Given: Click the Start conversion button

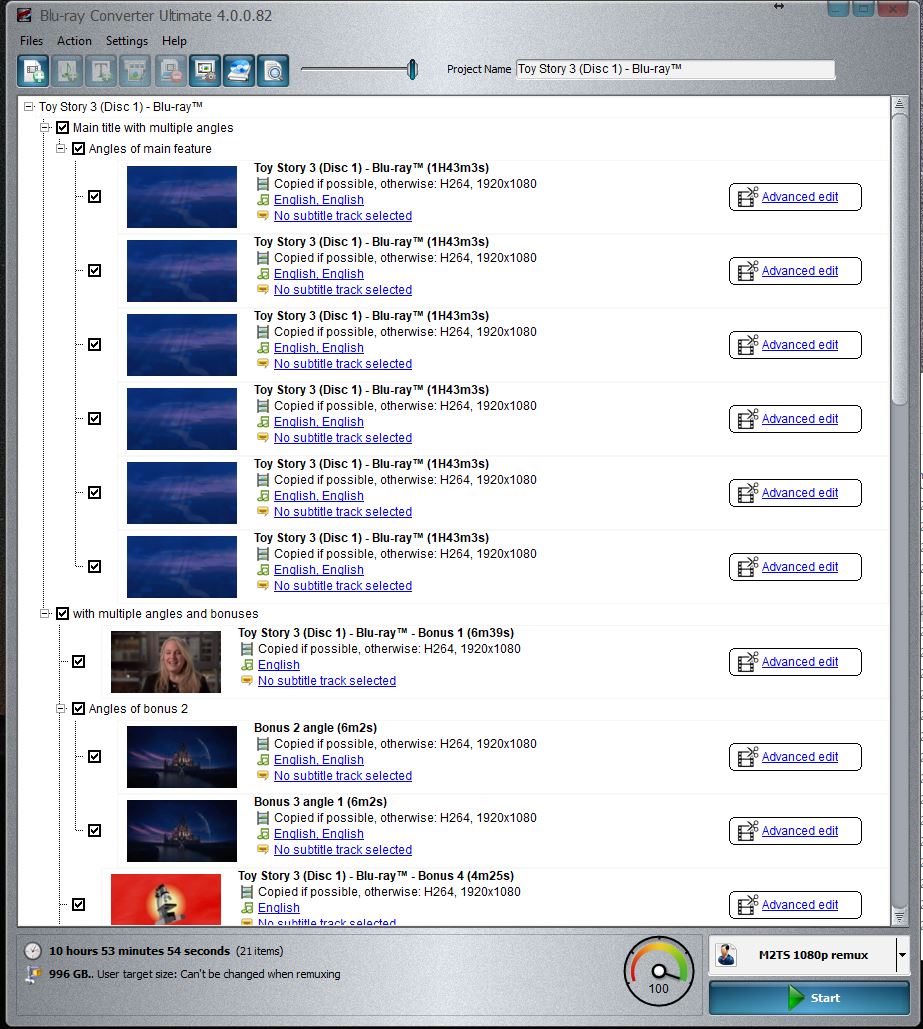Looking at the screenshot, I should coord(809,998).
